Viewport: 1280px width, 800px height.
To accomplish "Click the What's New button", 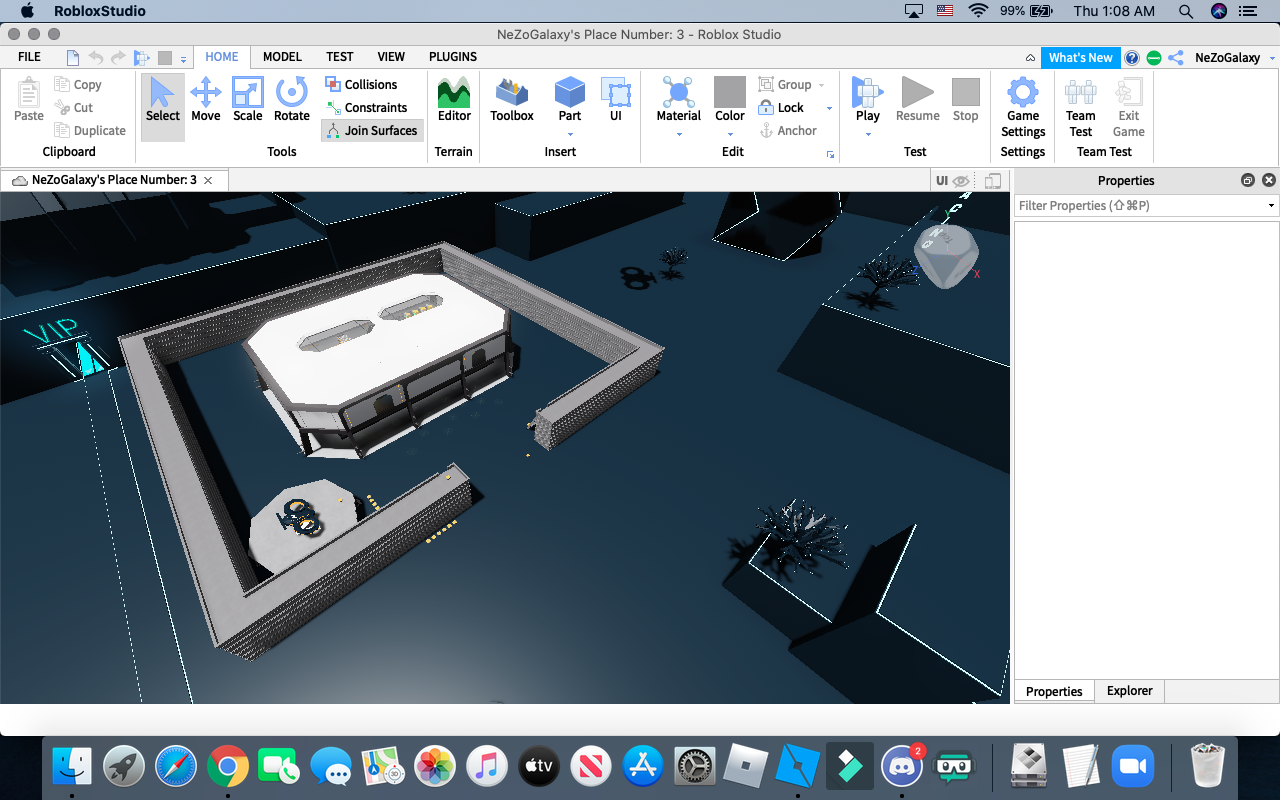I will [x=1080, y=57].
